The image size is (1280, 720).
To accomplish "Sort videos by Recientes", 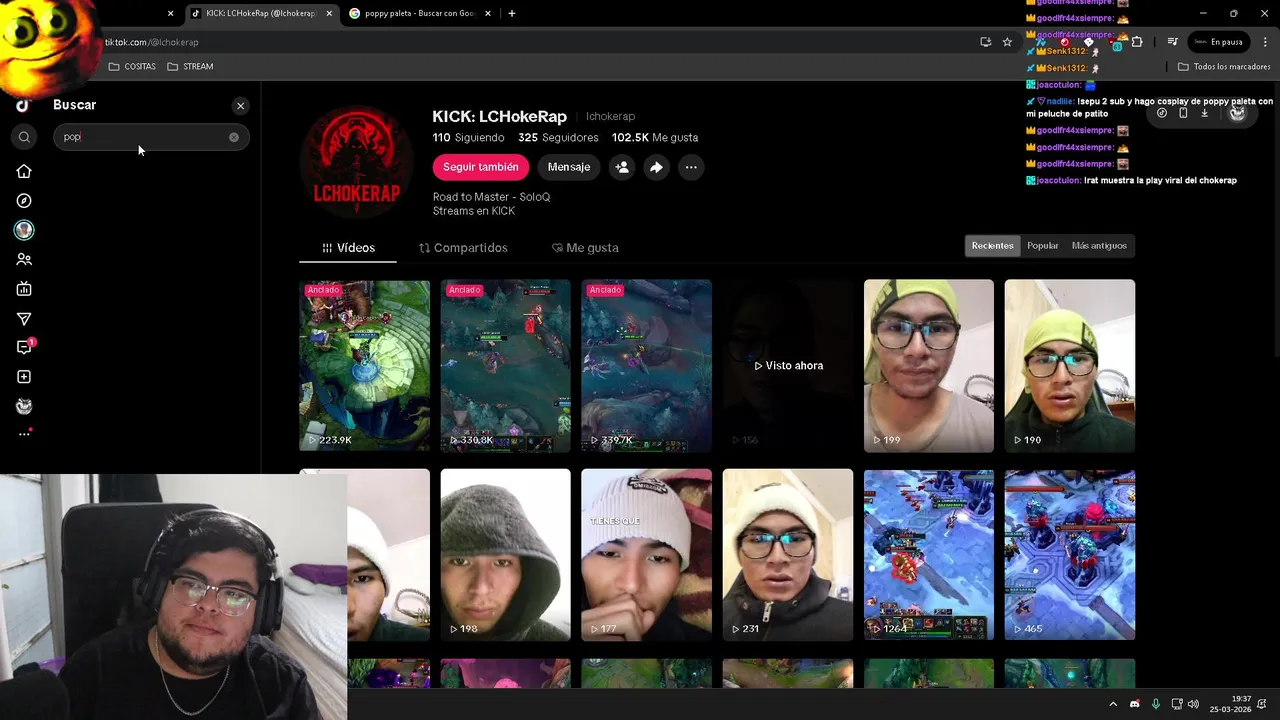I will click(992, 246).
